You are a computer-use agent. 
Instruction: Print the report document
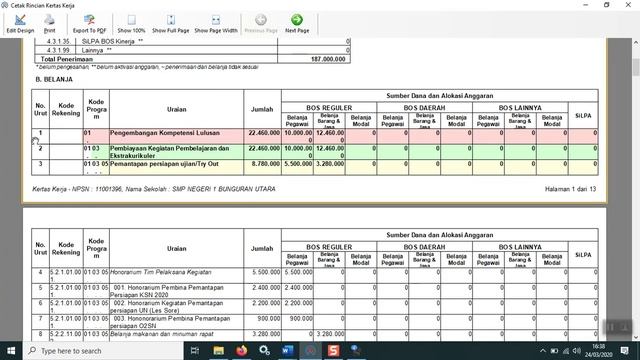pyautogui.click(x=49, y=24)
